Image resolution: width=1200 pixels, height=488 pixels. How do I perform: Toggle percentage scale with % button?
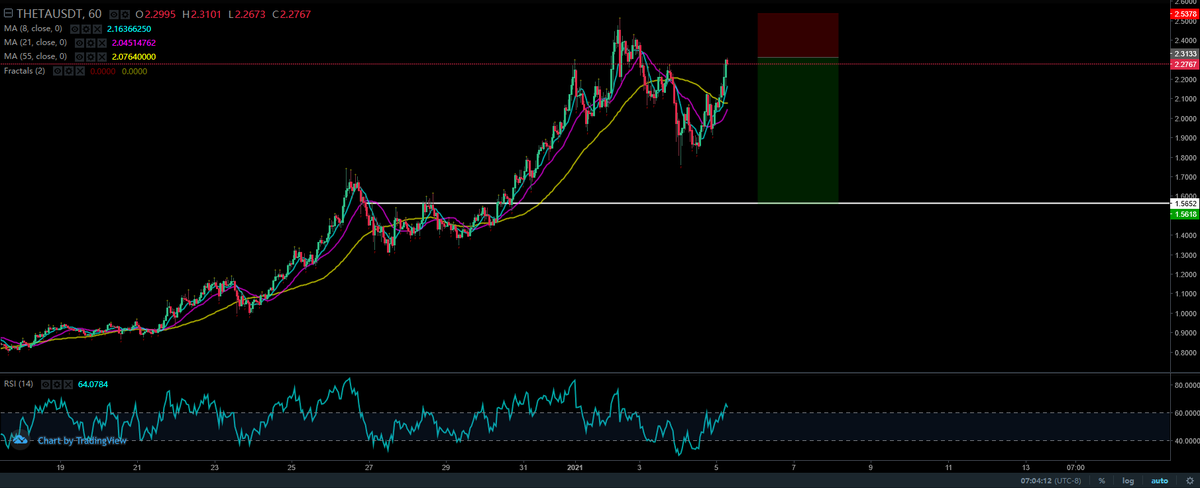(x=1102, y=481)
